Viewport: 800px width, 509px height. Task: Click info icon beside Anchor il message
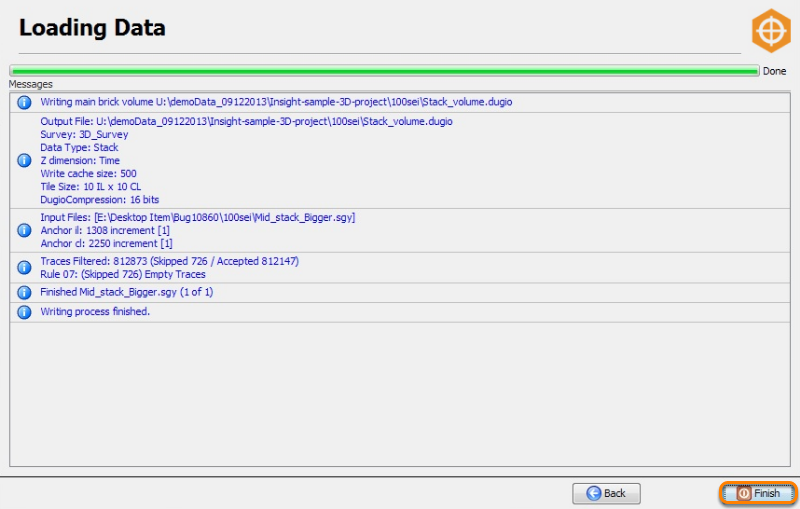24,231
